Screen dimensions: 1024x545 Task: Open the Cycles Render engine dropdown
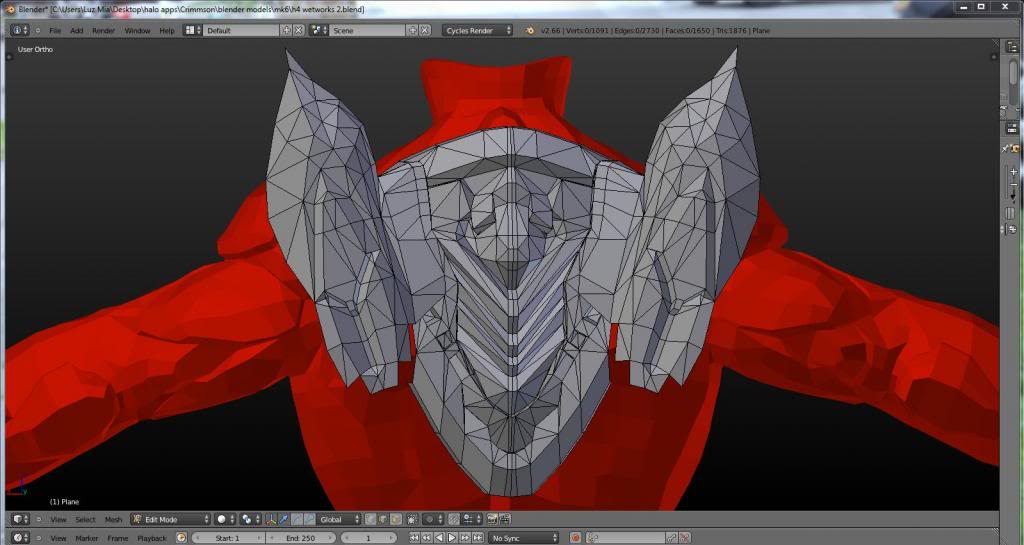477,30
